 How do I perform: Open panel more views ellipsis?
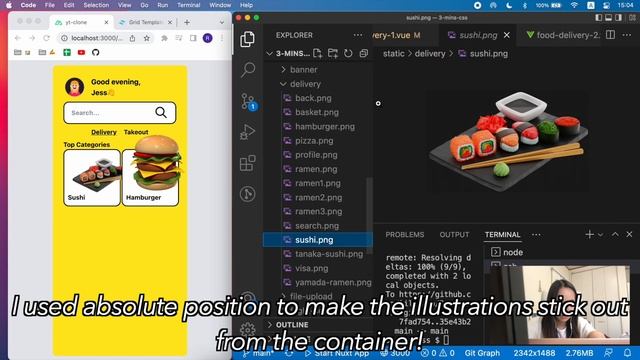point(536,235)
